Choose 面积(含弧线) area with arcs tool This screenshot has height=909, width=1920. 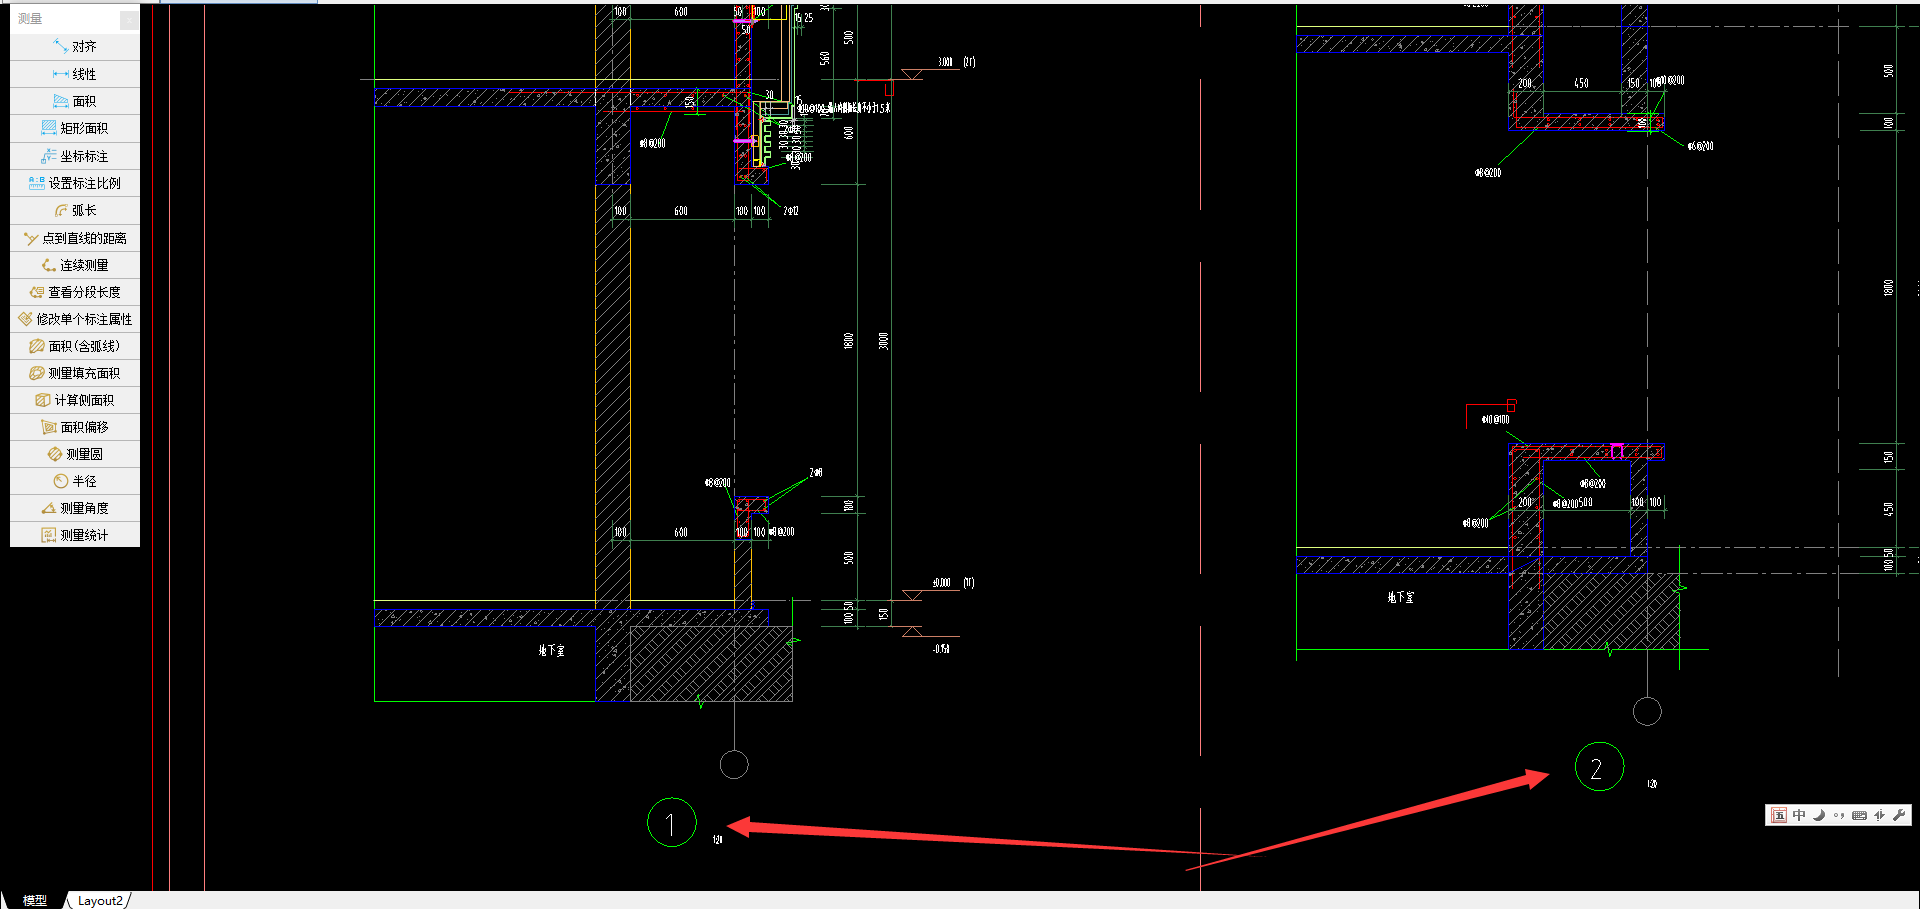pyautogui.click(x=75, y=346)
